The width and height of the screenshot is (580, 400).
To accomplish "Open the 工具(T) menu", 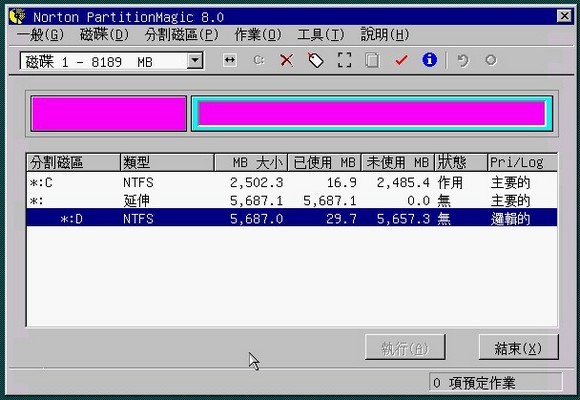I will tap(321, 35).
